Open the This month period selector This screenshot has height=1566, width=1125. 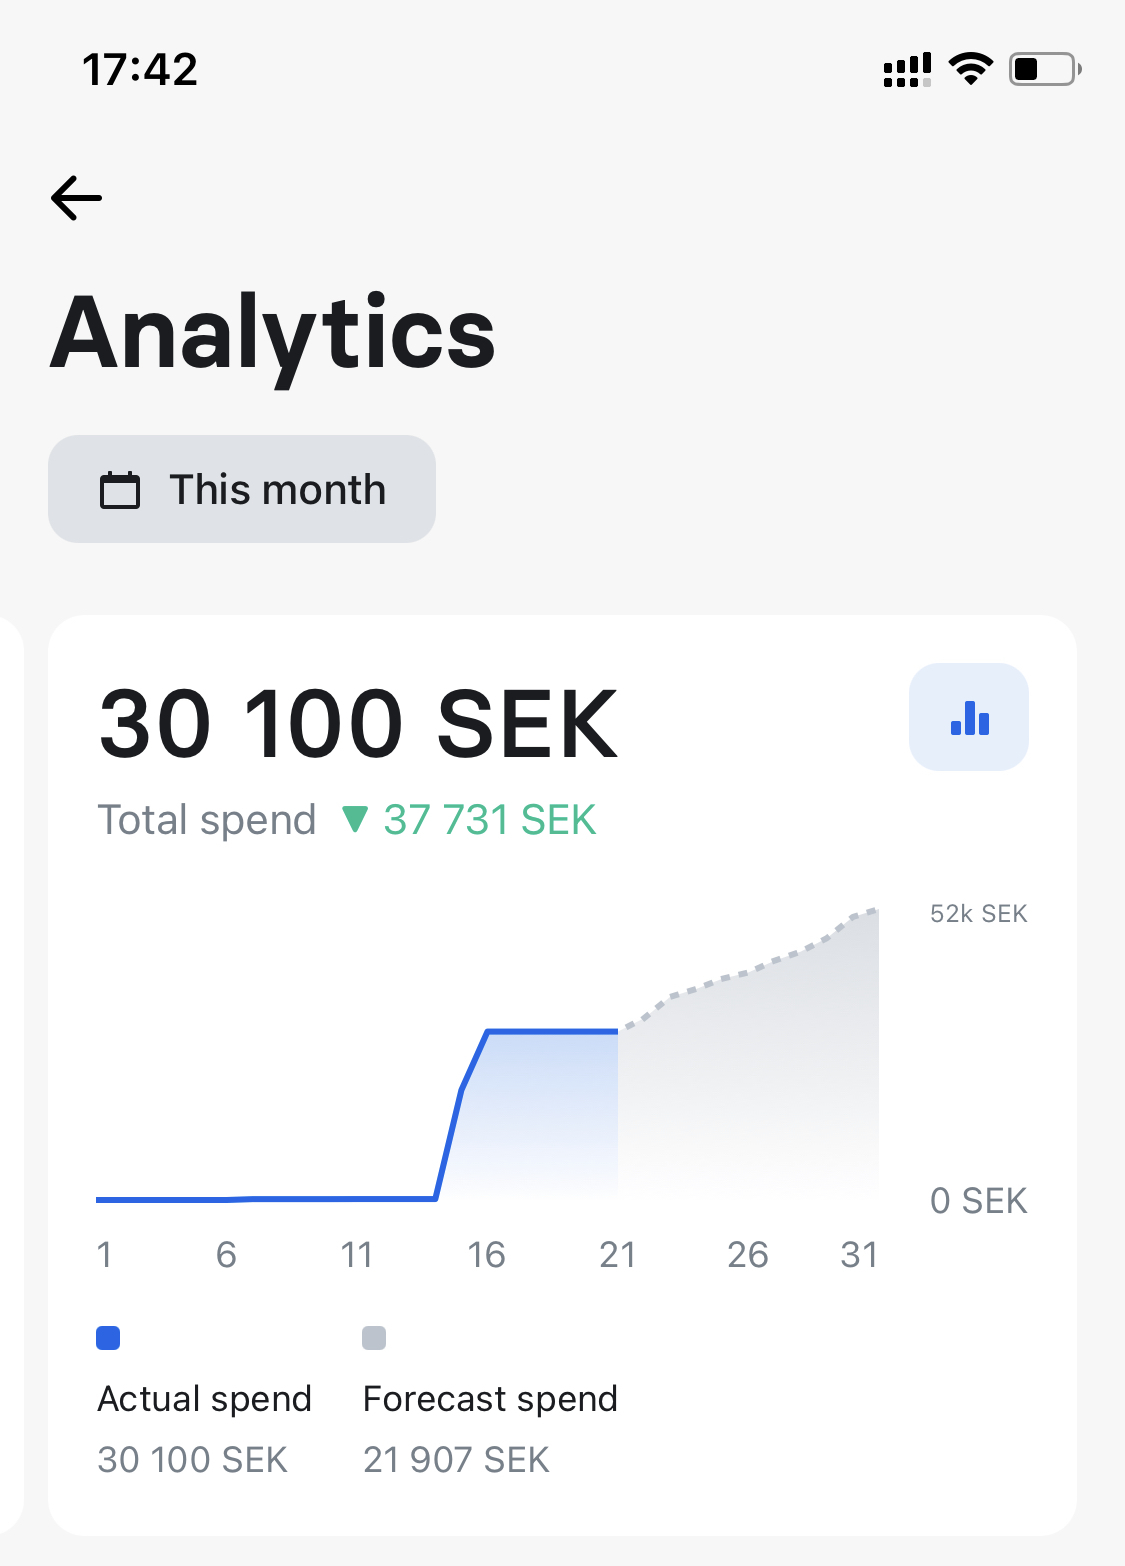(x=242, y=489)
